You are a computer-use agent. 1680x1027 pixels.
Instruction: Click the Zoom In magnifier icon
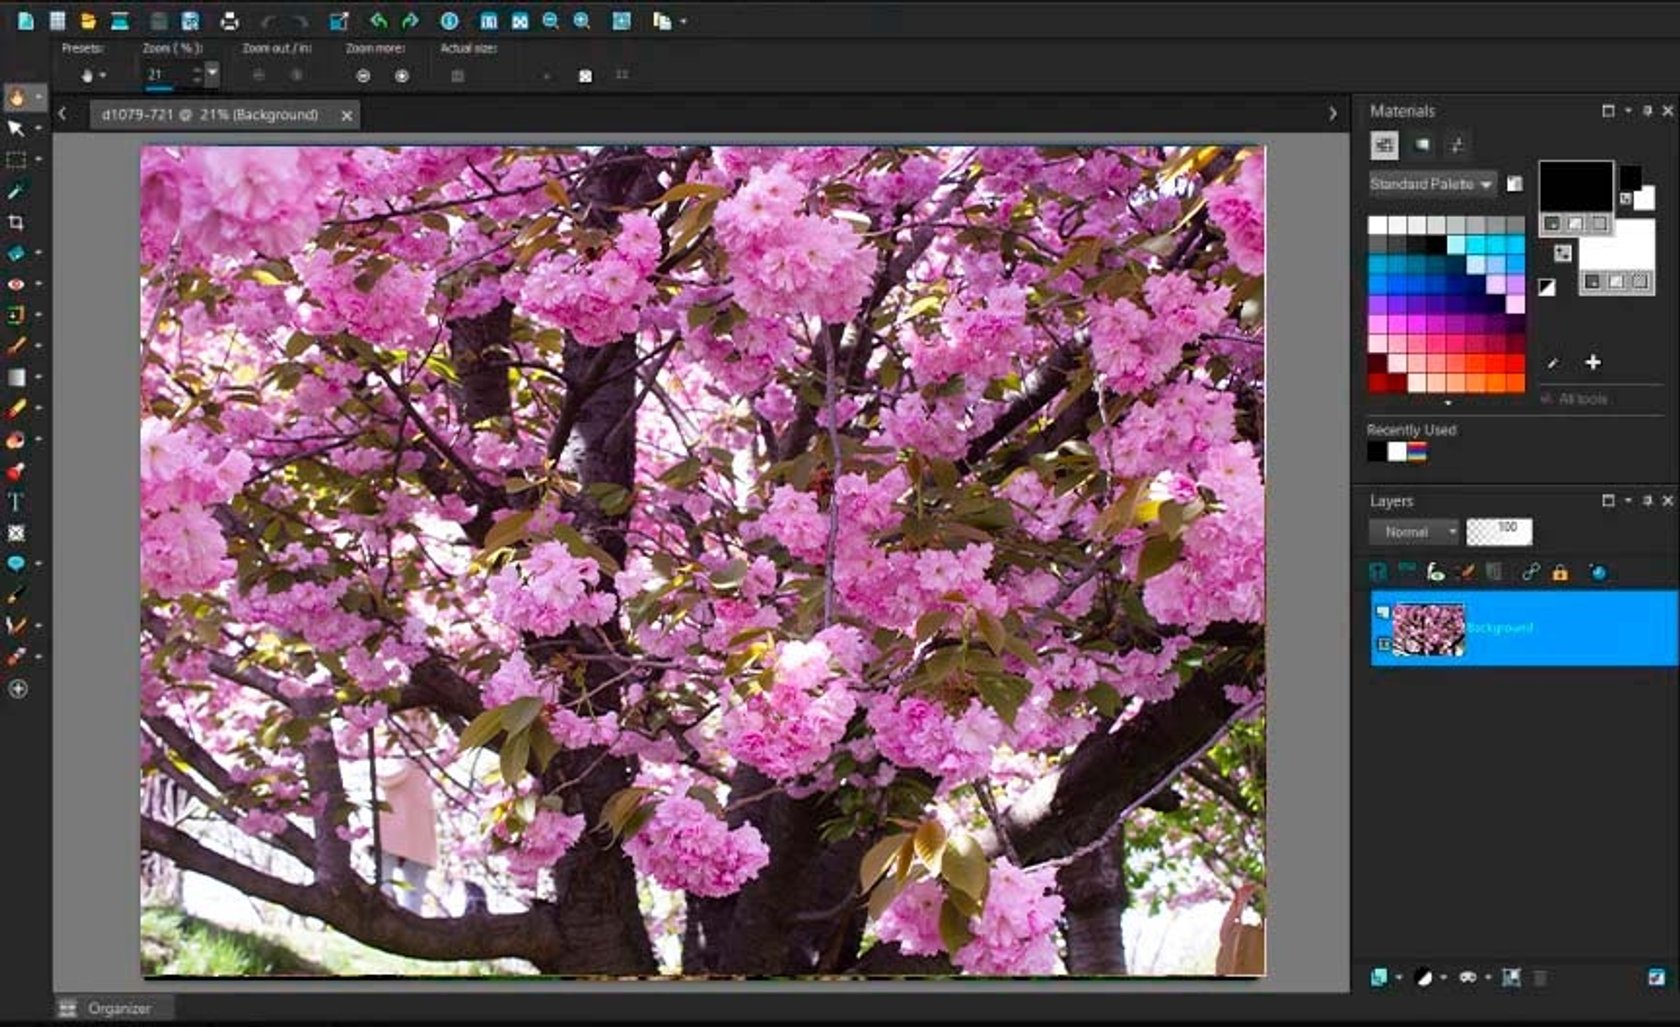coord(582,18)
